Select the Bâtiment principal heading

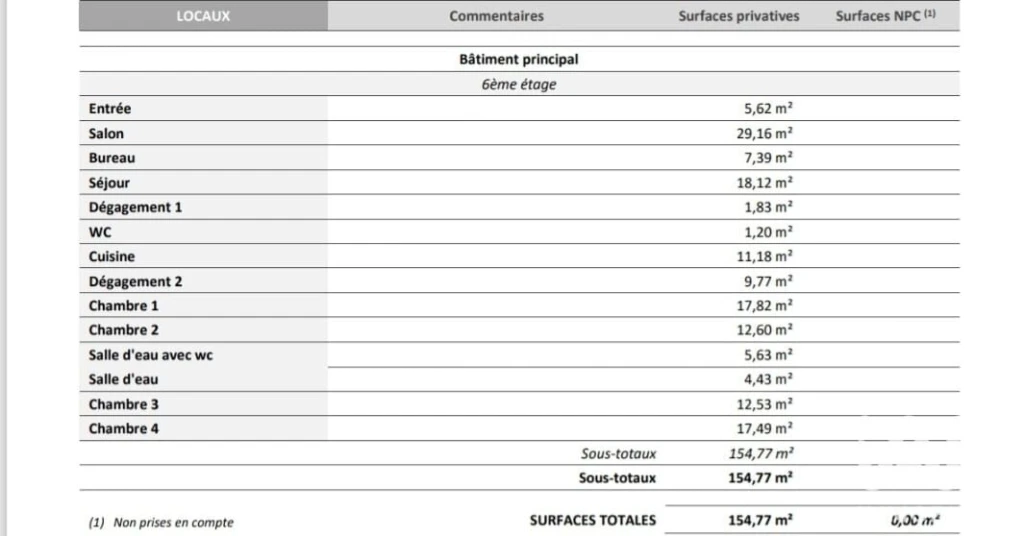(x=519, y=59)
